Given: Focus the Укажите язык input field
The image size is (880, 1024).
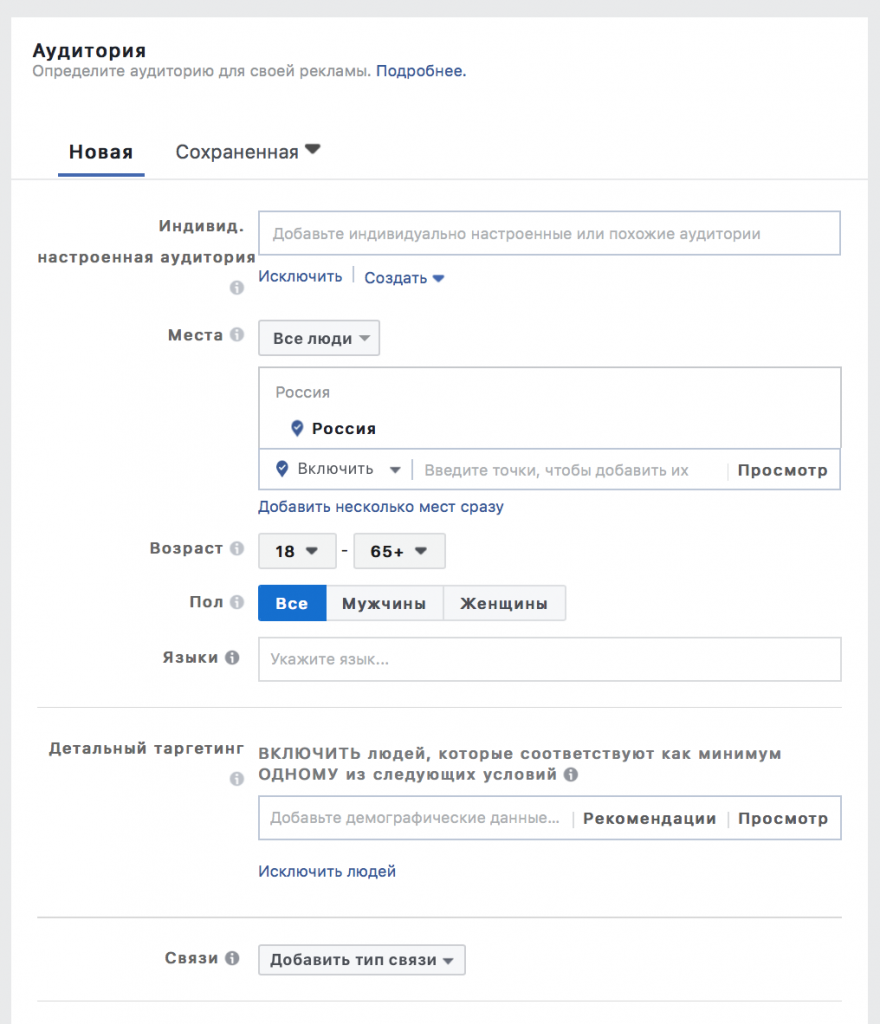Looking at the screenshot, I should point(550,659).
